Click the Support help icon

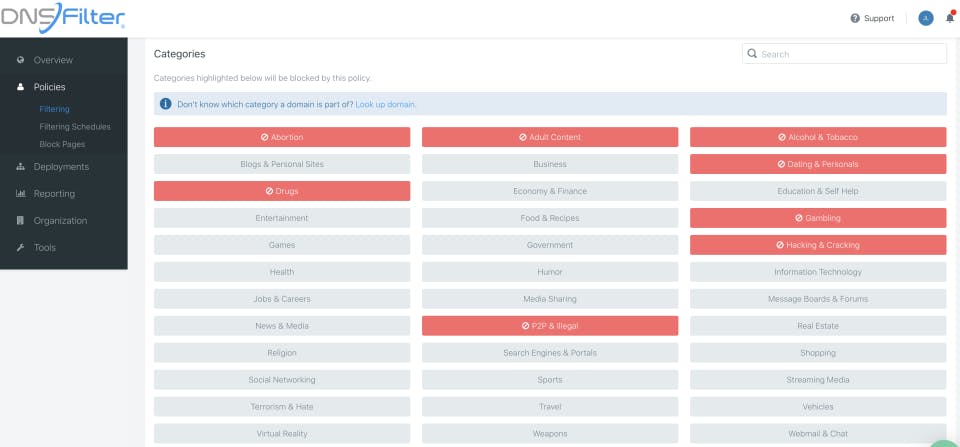pos(855,18)
